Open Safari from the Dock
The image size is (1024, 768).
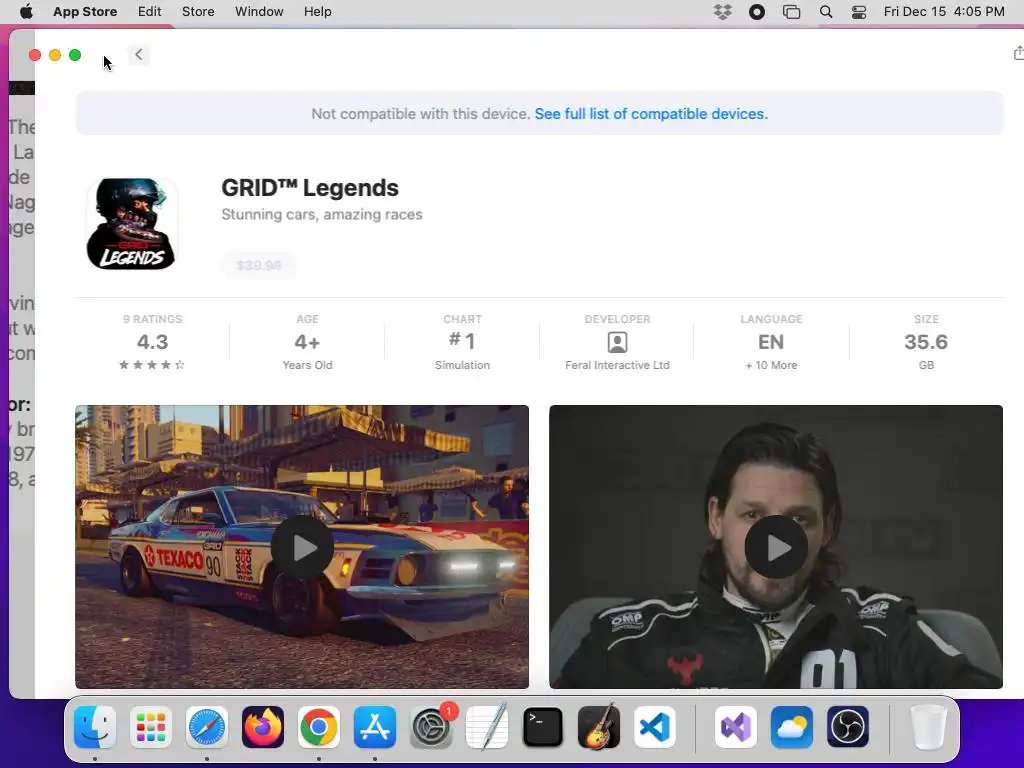click(207, 727)
